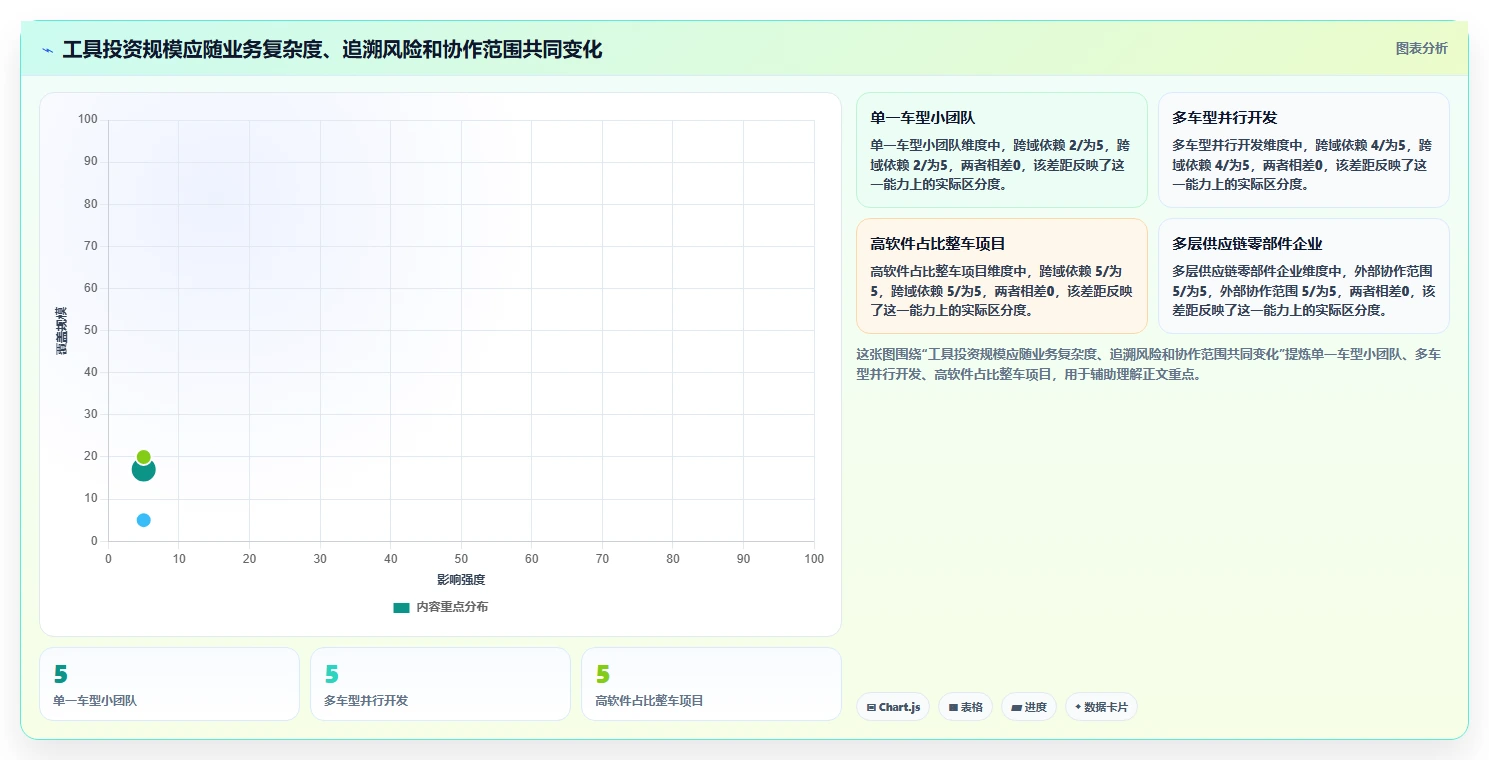The width and height of the screenshot is (1489, 760).
Task: Select the Chart.js tag chip
Action: 893,707
